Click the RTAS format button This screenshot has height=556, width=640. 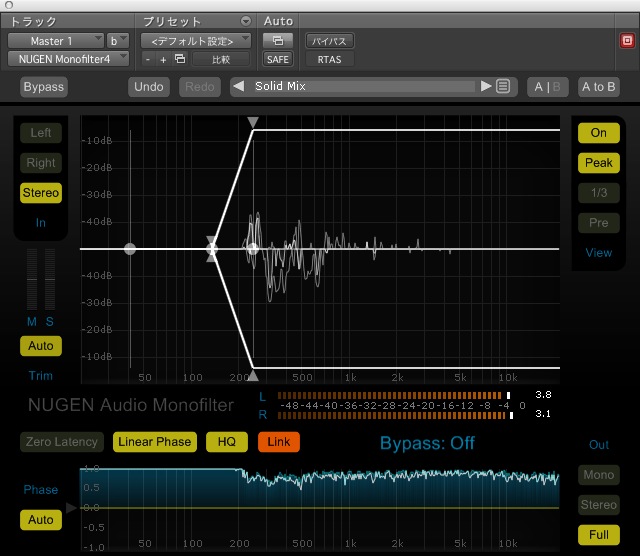click(x=329, y=60)
